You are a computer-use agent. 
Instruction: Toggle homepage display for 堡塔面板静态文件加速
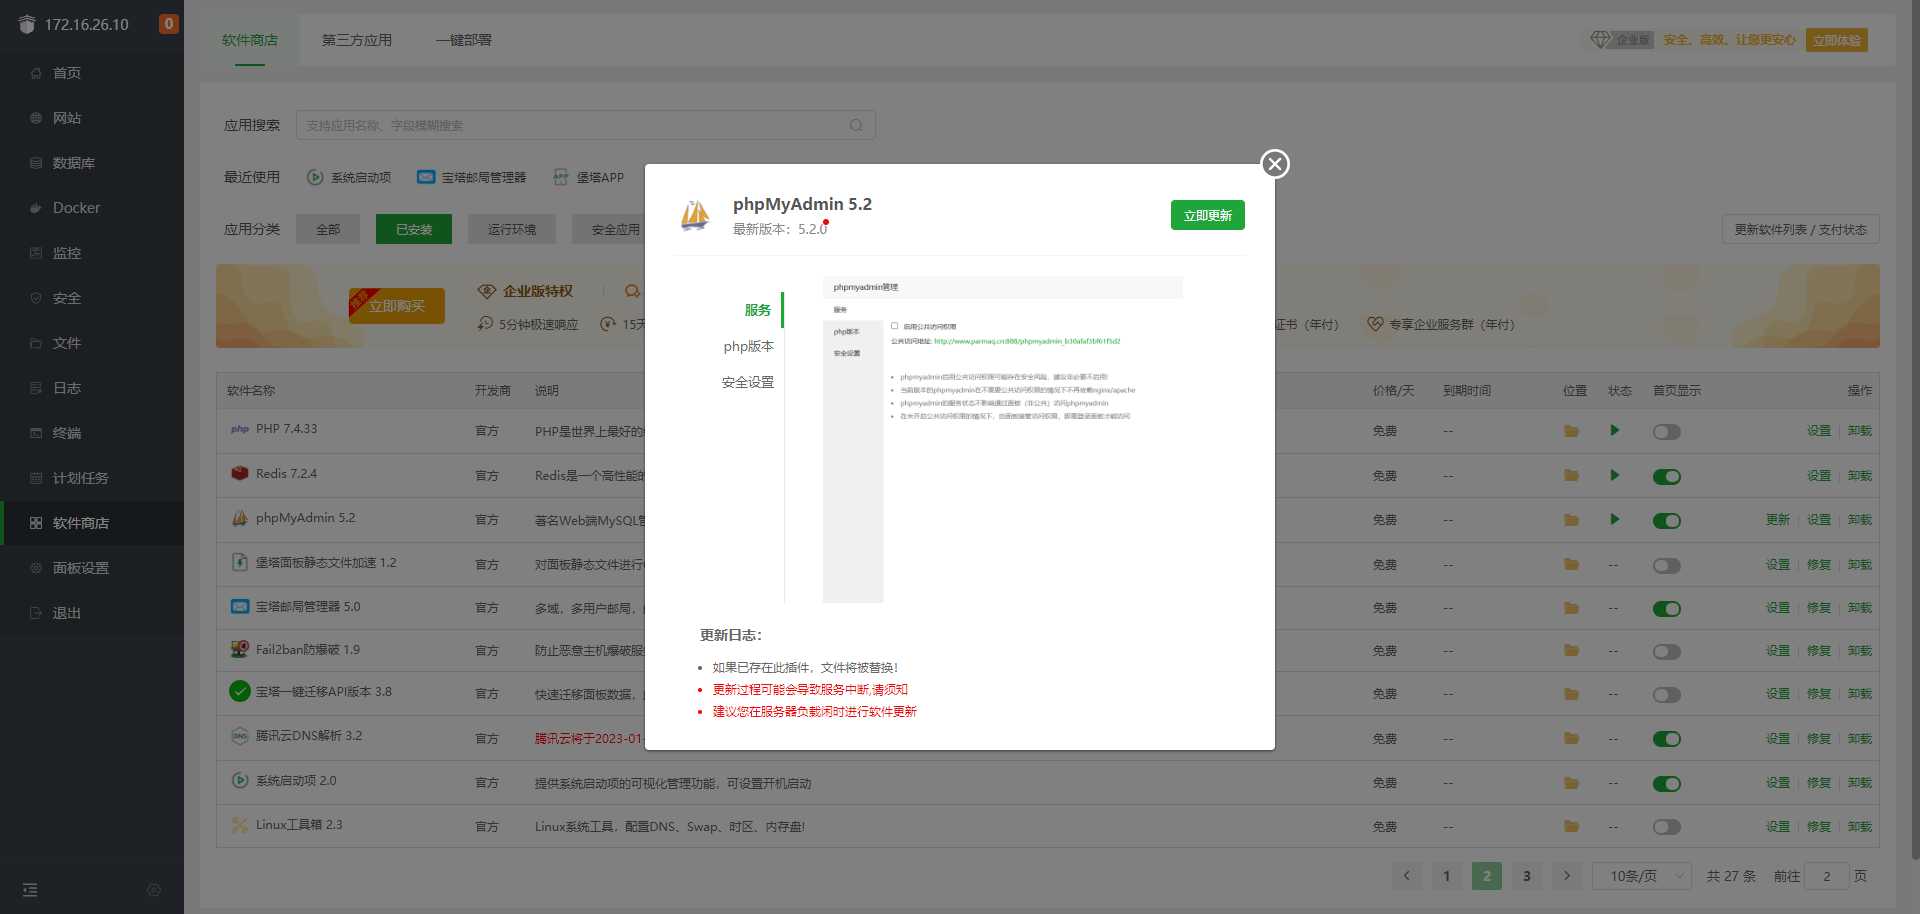[x=1667, y=566]
